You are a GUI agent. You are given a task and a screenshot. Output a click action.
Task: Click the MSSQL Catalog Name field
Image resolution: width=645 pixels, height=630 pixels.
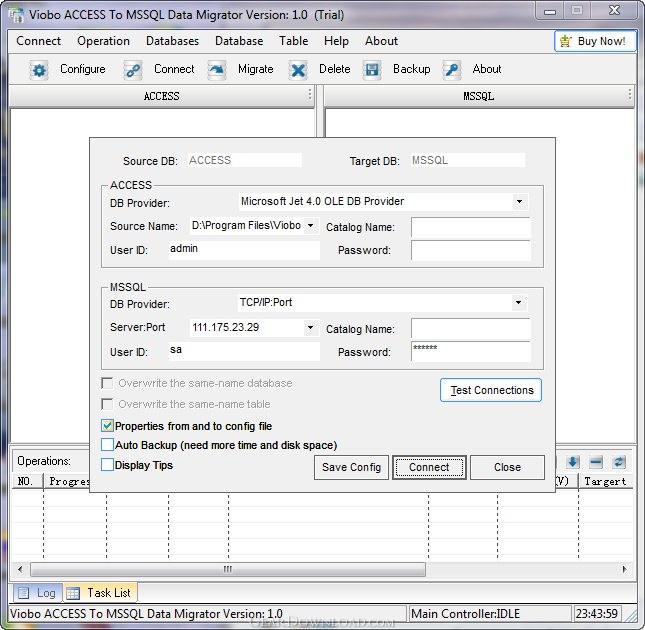click(471, 328)
